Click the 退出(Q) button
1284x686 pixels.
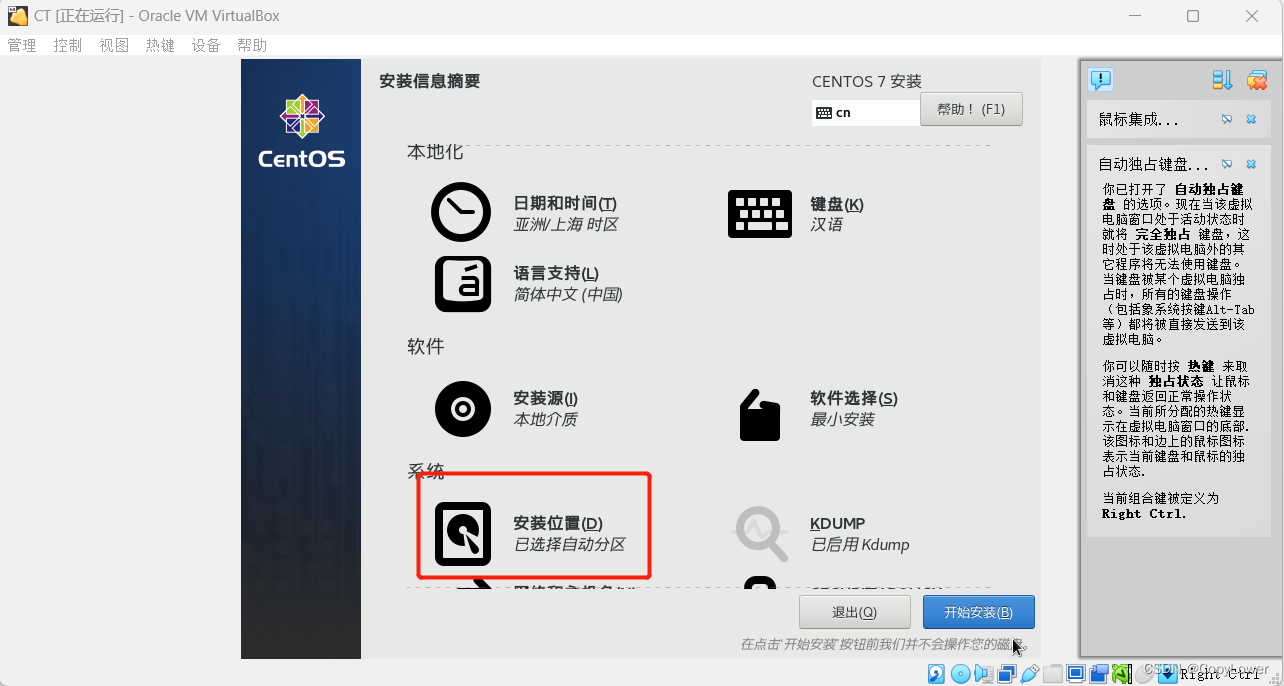pyautogui.click(x=855, y=612)
